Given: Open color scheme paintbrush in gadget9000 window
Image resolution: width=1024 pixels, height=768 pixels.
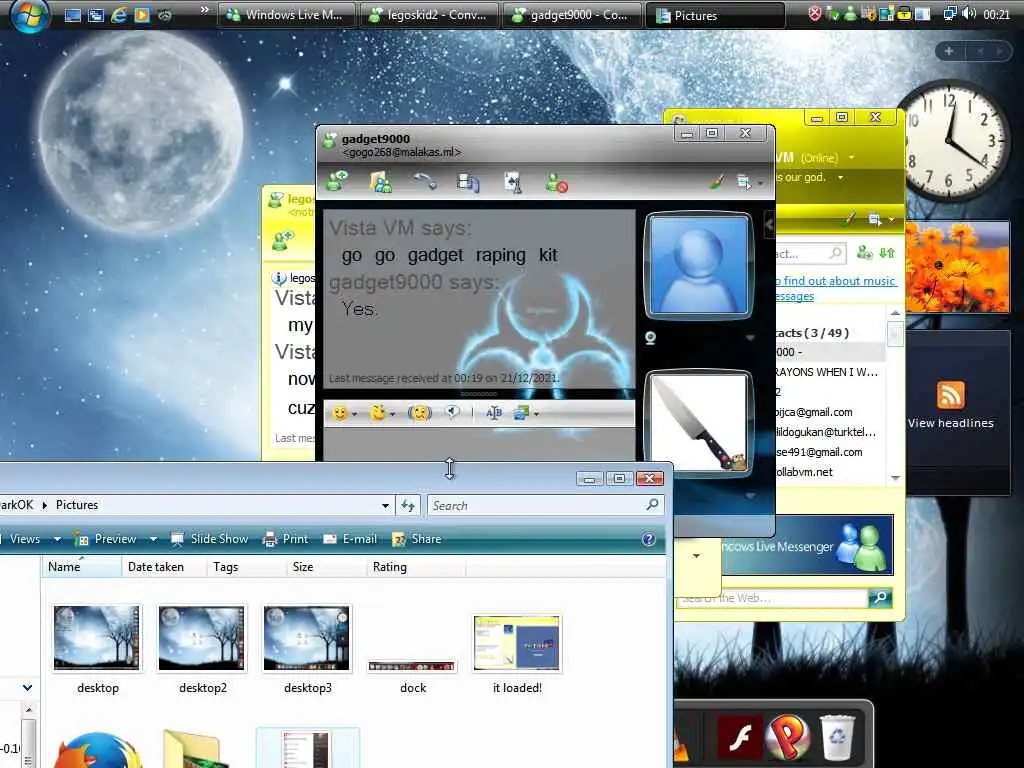Looking at the screenshot, I should (x=717, y=182).
